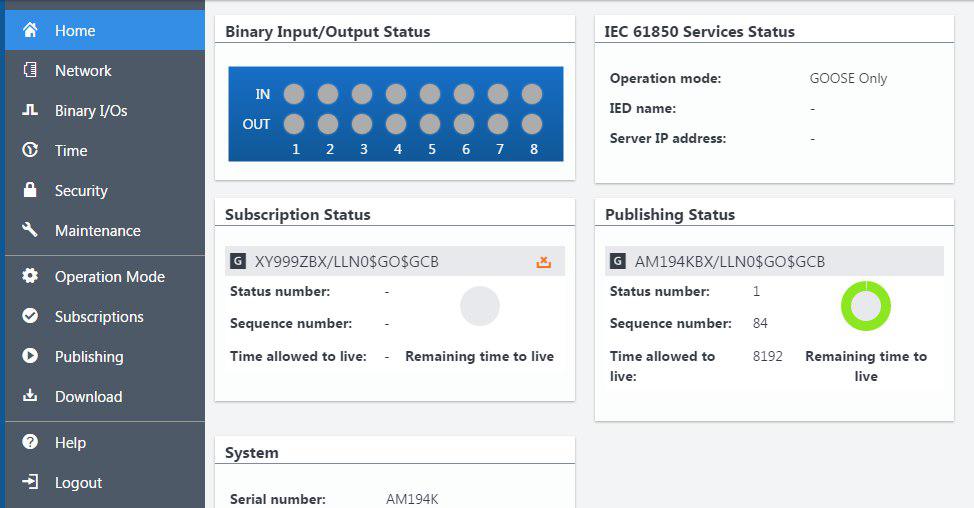Screen dimensions: 974x508
Task: Click the Network icon in sidebar
Action: 30,70
